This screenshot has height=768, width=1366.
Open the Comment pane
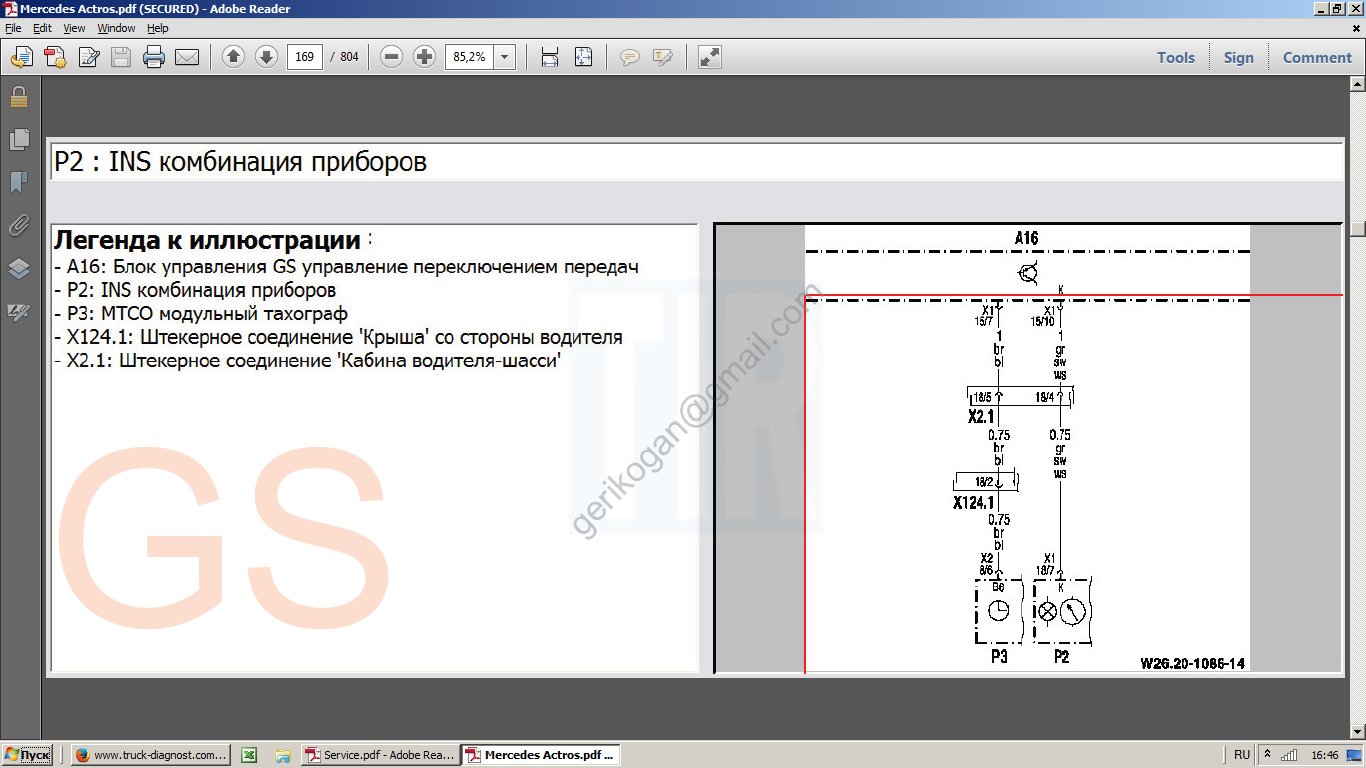[1317, 57]
